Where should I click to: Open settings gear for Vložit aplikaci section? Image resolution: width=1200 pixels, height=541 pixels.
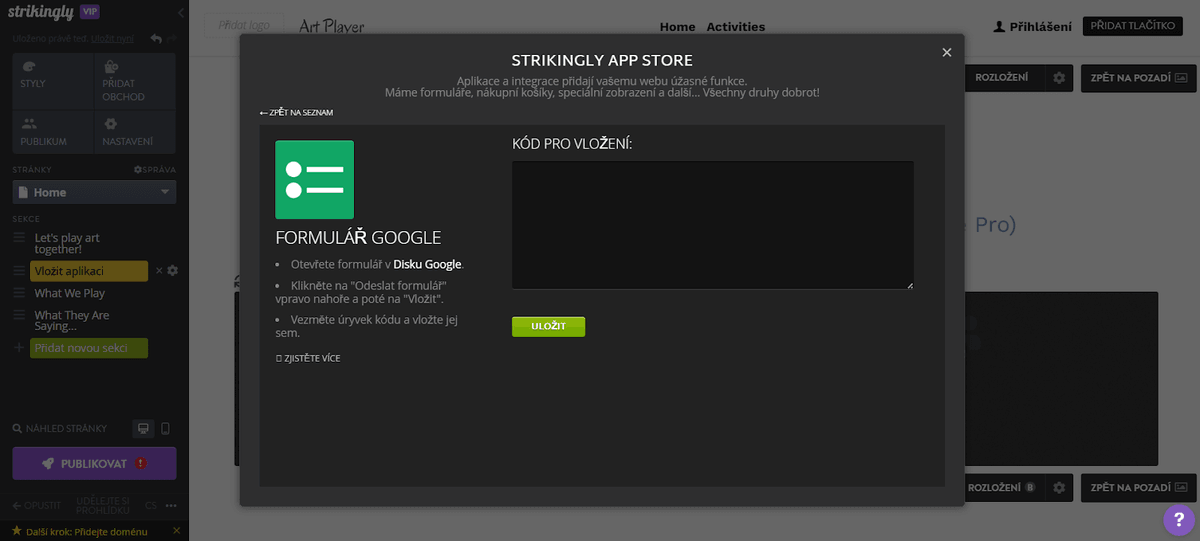coord(173,271)
